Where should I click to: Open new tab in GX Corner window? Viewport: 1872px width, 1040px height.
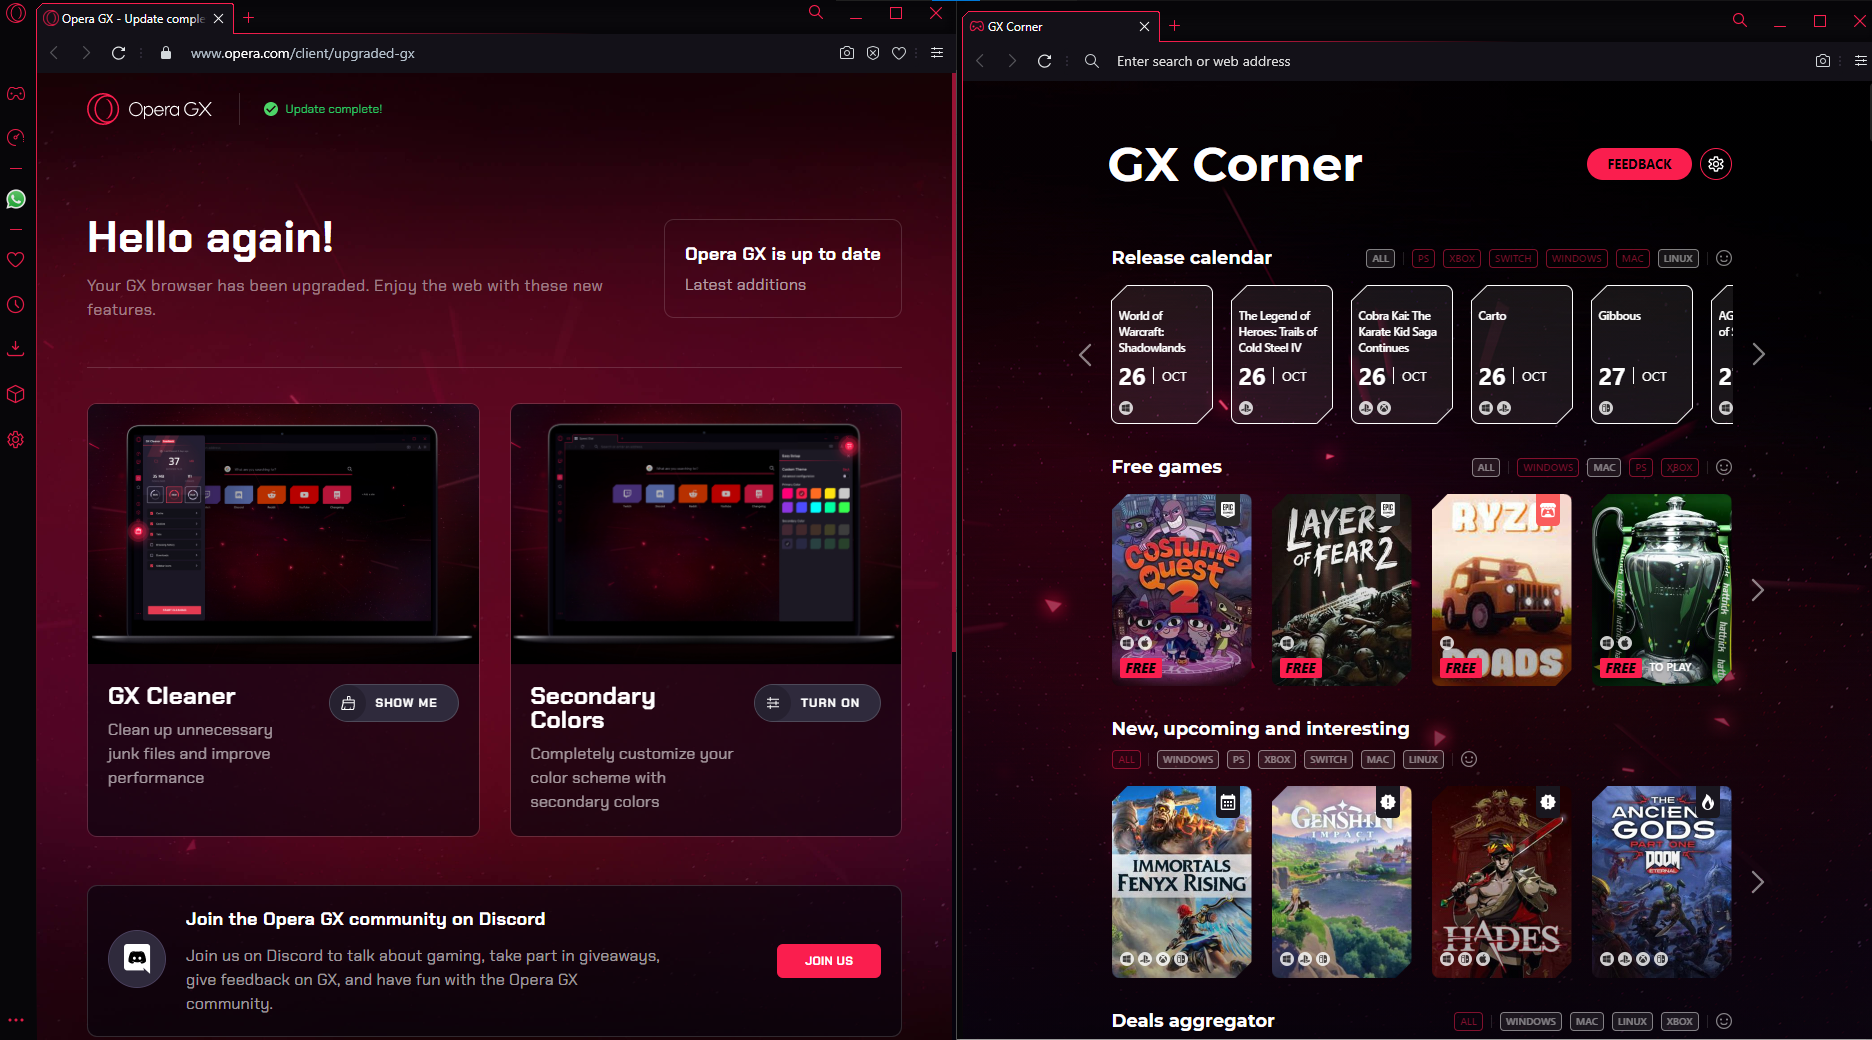[1175, 26]
